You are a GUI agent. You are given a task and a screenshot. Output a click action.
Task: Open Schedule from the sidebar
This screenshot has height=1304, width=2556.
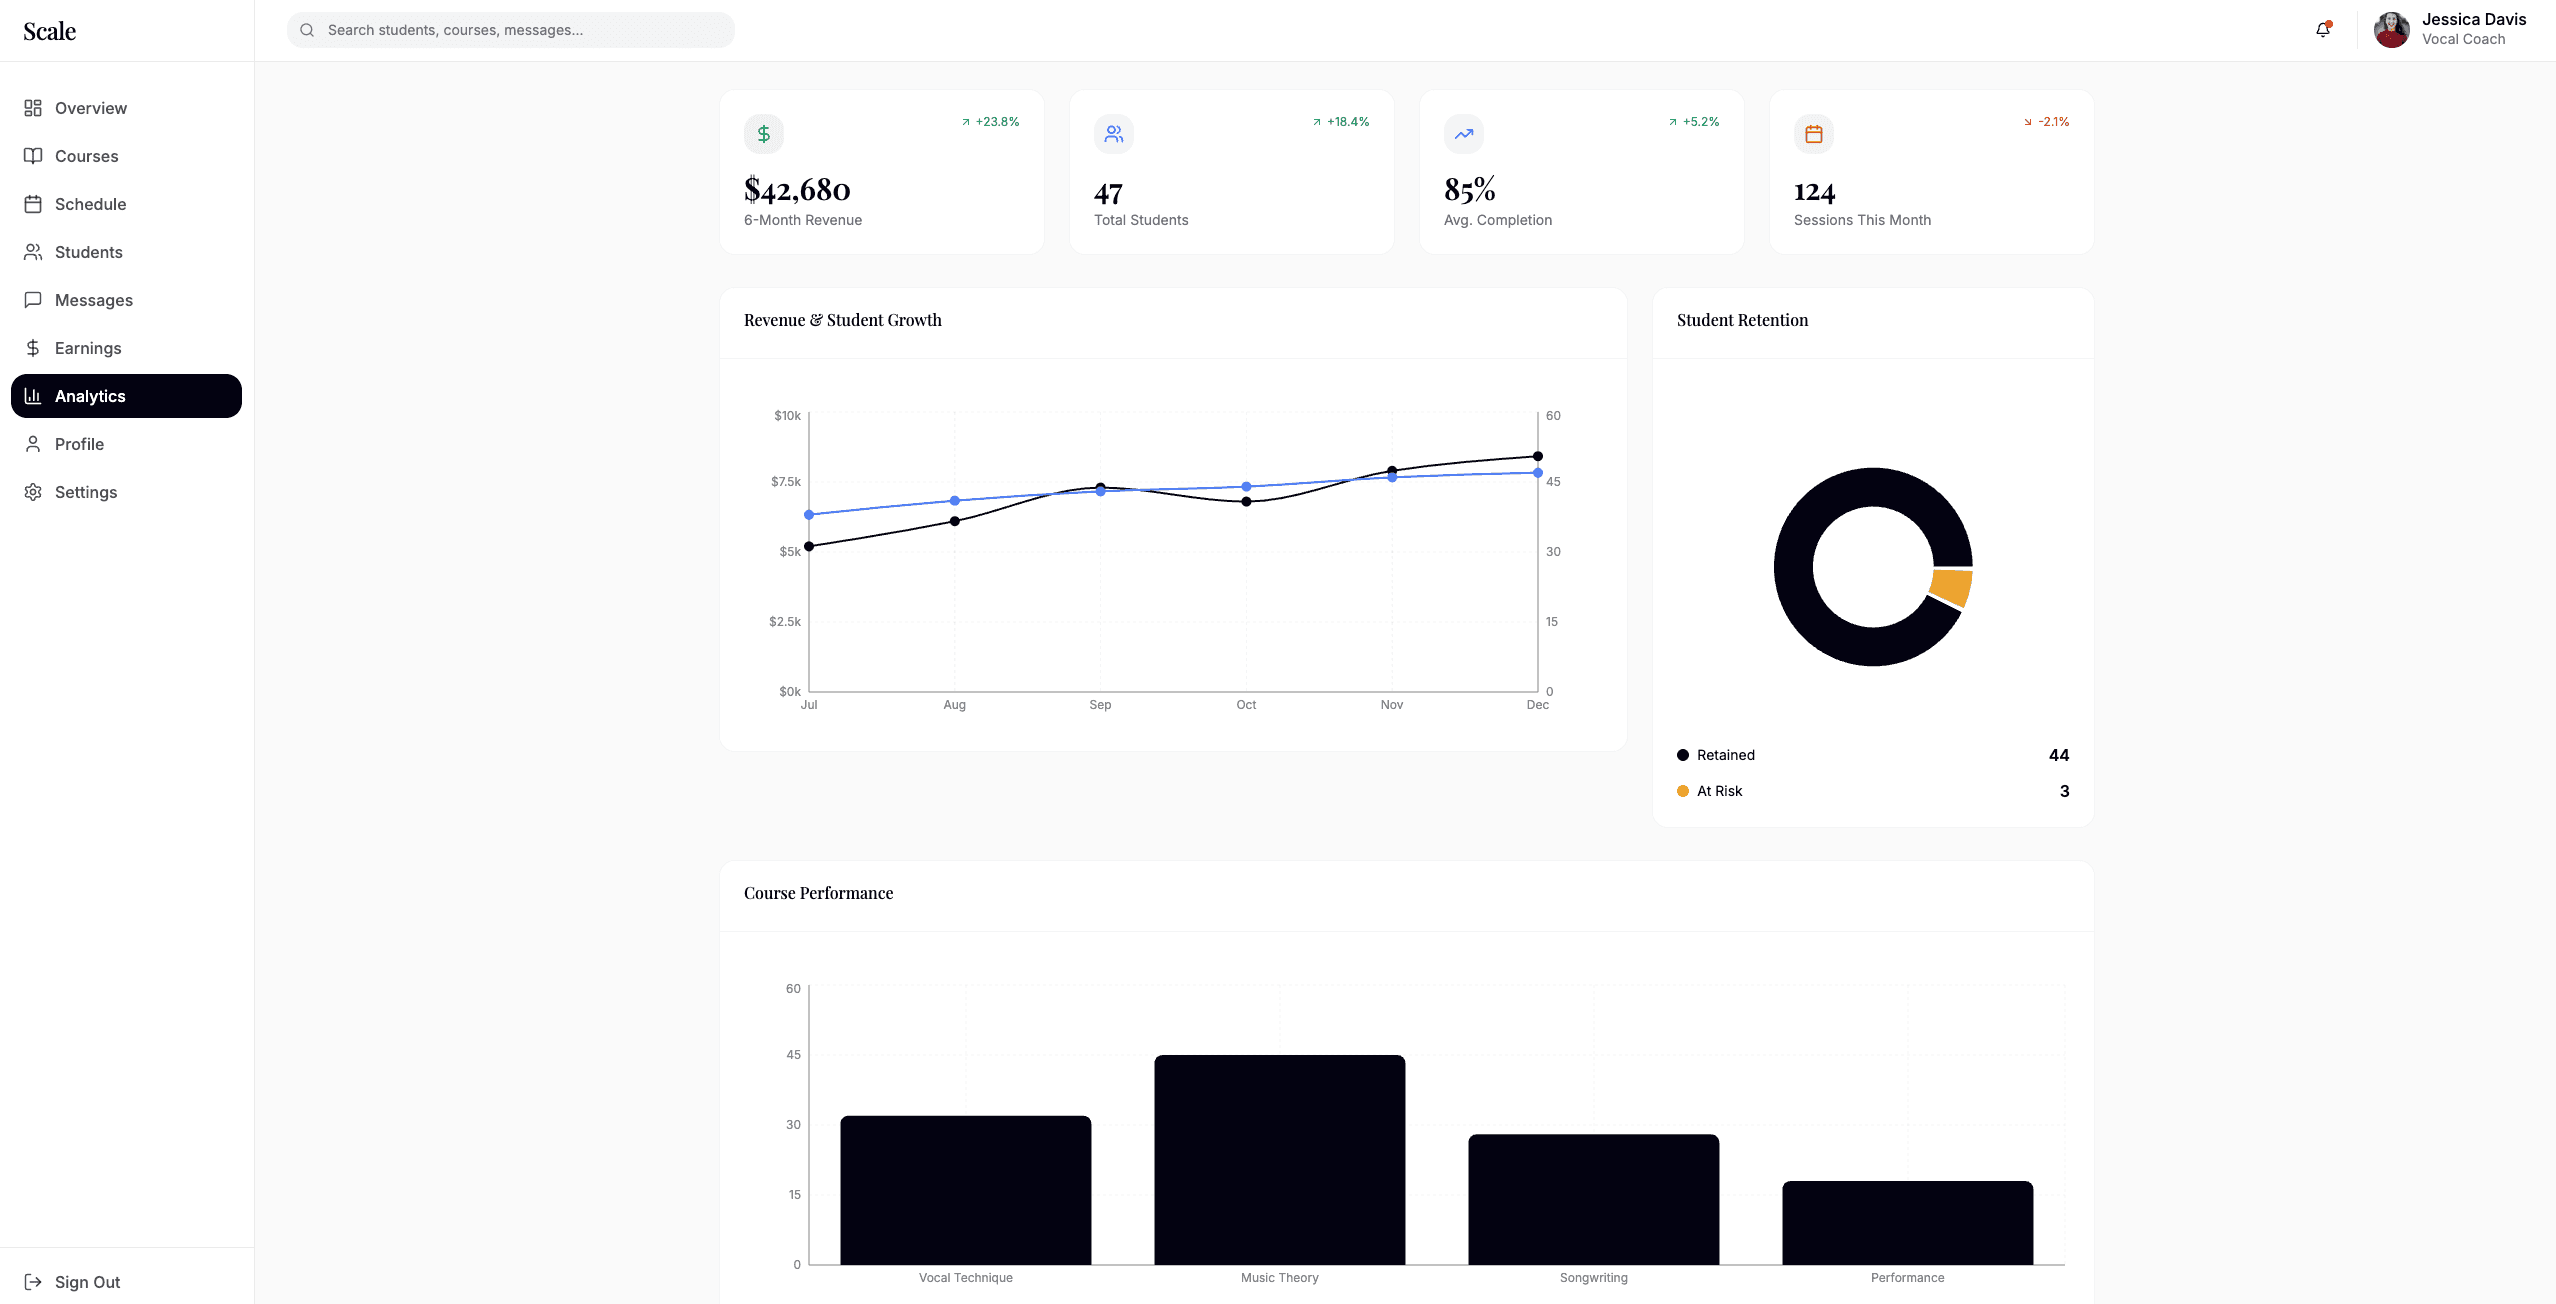90,204
